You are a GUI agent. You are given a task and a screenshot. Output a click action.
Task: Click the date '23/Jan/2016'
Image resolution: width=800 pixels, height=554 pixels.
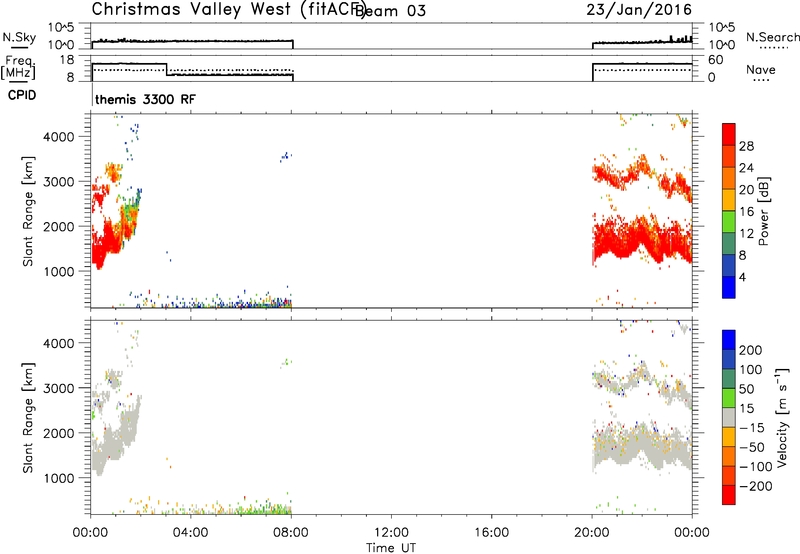click(x=639, y=9)
